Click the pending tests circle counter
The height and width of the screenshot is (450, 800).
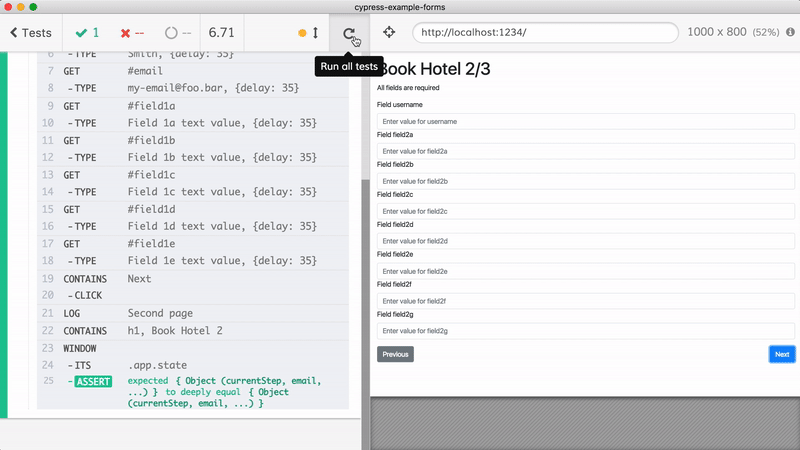[178, 33]
